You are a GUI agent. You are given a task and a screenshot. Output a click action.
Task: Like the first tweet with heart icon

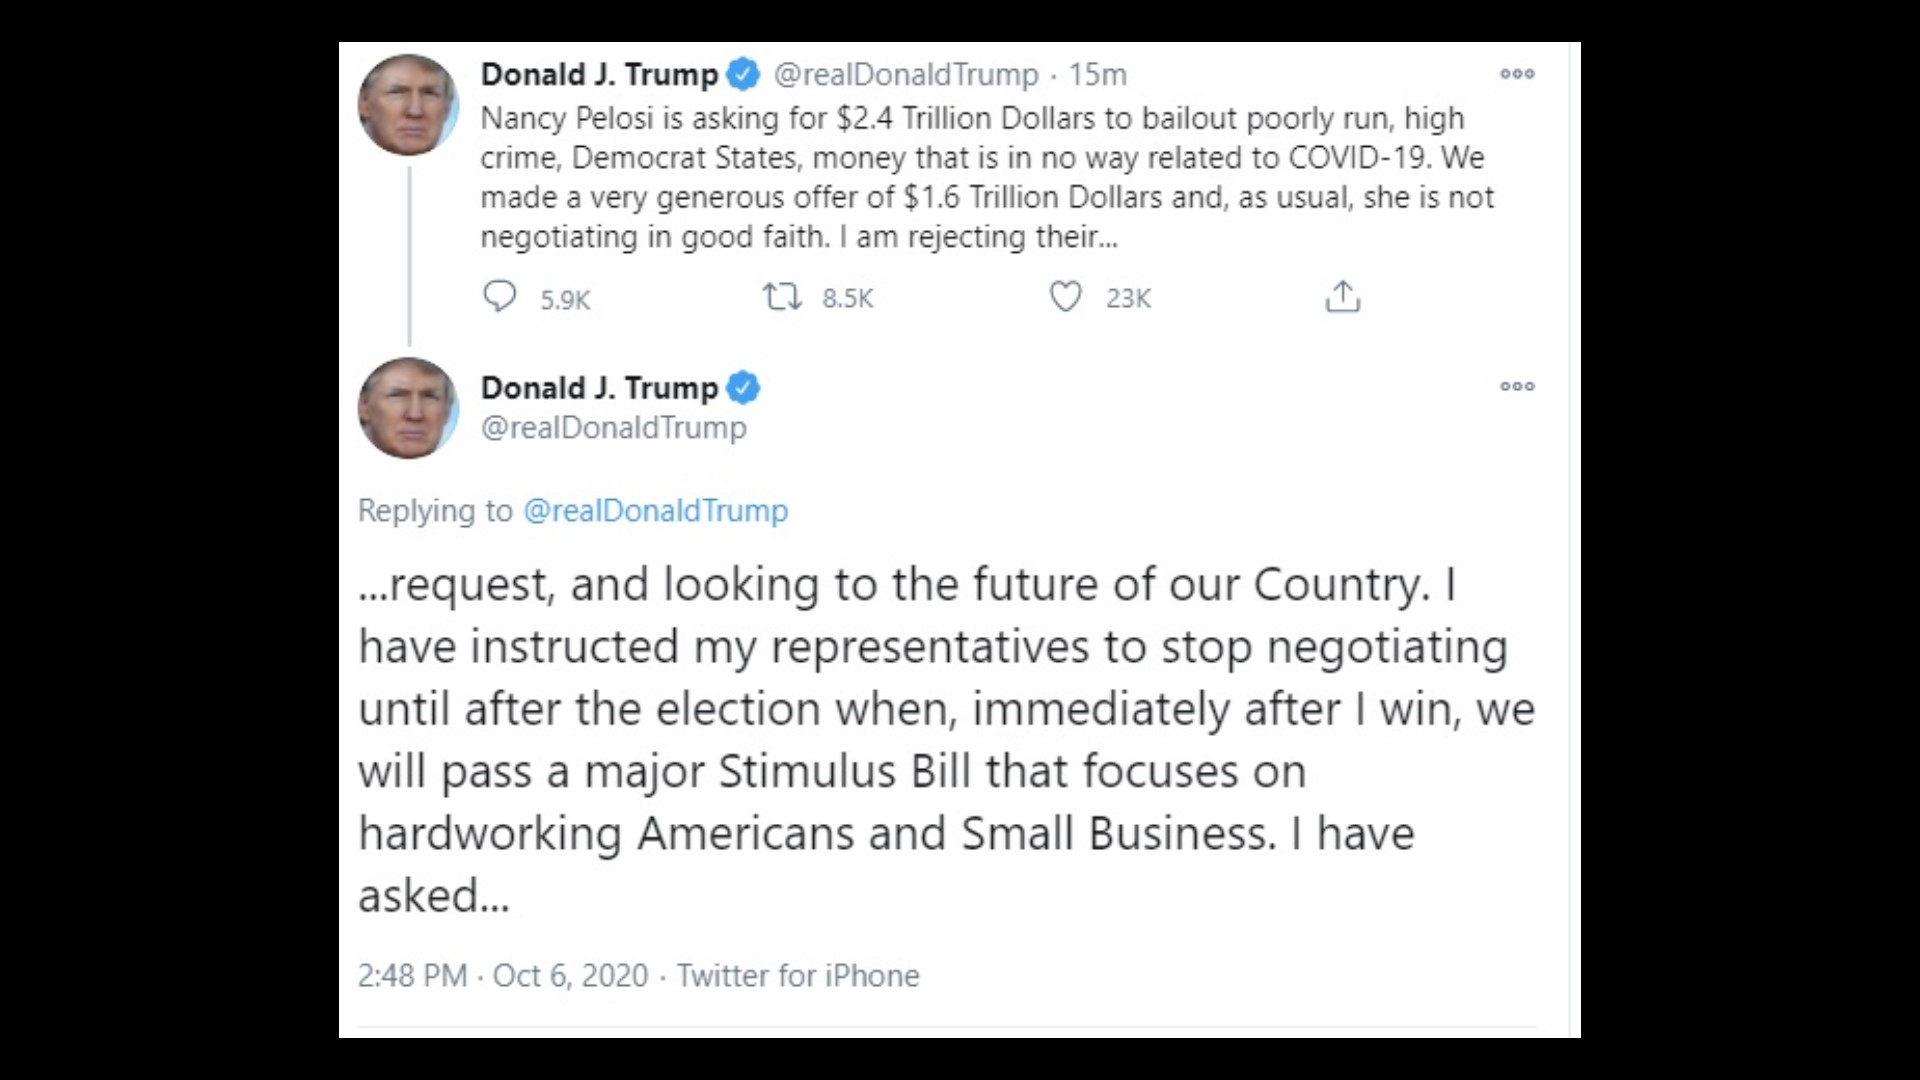[x=1065, y=297]
